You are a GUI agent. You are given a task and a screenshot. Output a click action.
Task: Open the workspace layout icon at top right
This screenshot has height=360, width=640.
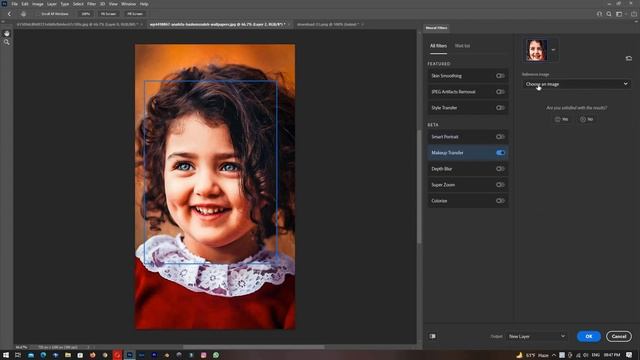(619, 14)
